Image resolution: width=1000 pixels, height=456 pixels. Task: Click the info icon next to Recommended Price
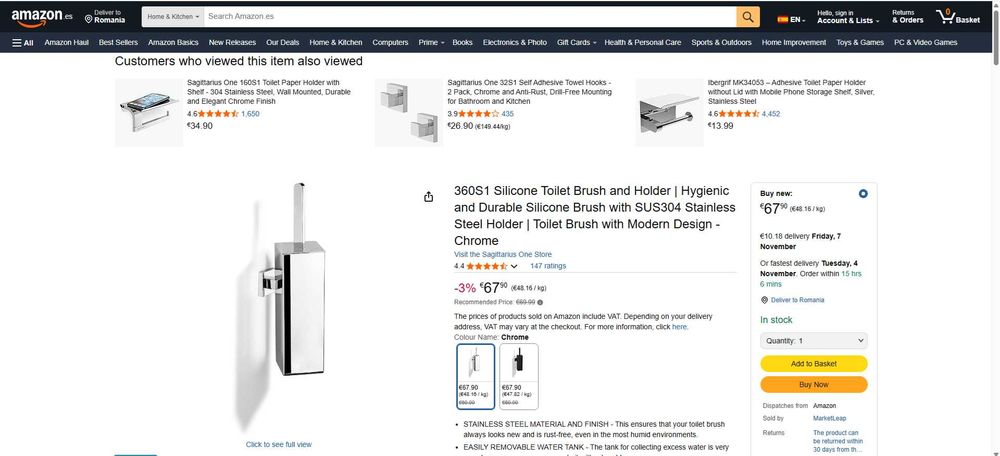(540, 301)
